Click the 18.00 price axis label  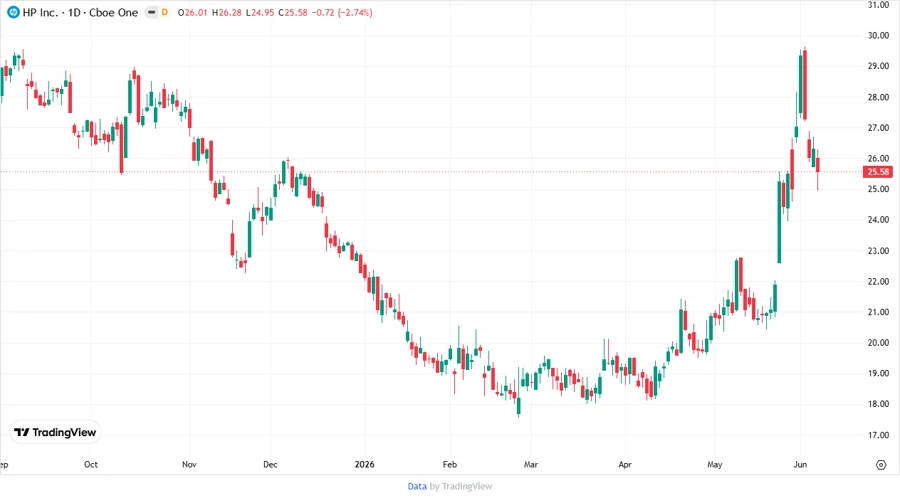(878, 404)
